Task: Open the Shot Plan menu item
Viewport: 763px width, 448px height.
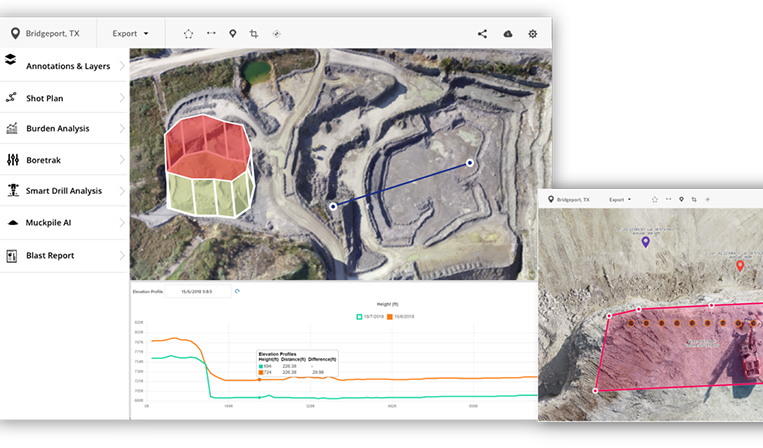Action: [x=63, y=98]
